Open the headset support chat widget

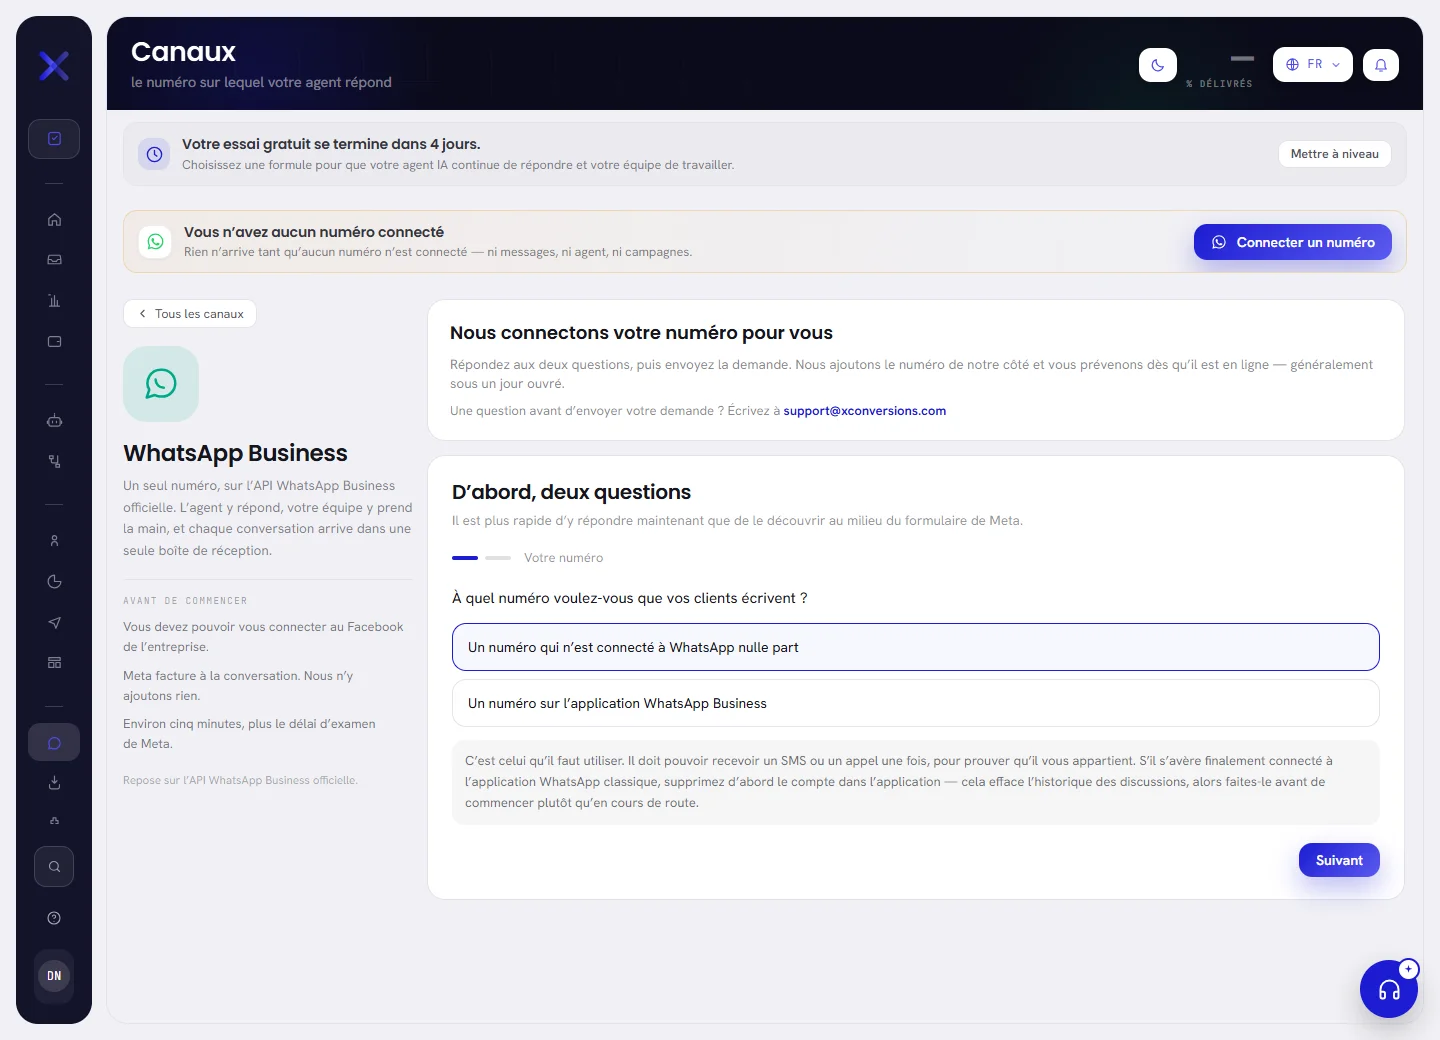point(1389,989)
